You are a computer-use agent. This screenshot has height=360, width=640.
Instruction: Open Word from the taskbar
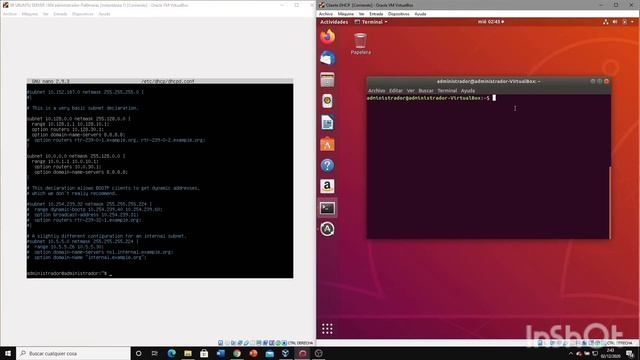click(220, 353)
